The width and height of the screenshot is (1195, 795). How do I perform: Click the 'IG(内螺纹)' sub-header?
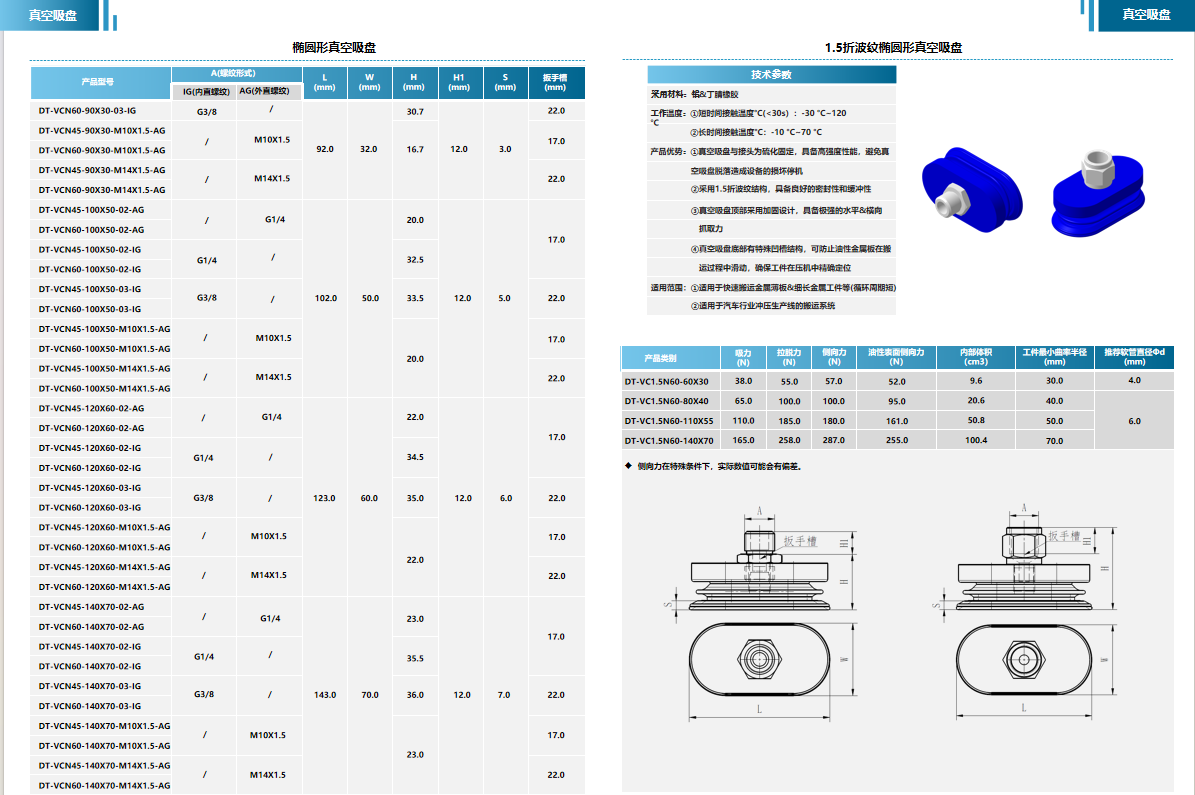tap(204, 91)
